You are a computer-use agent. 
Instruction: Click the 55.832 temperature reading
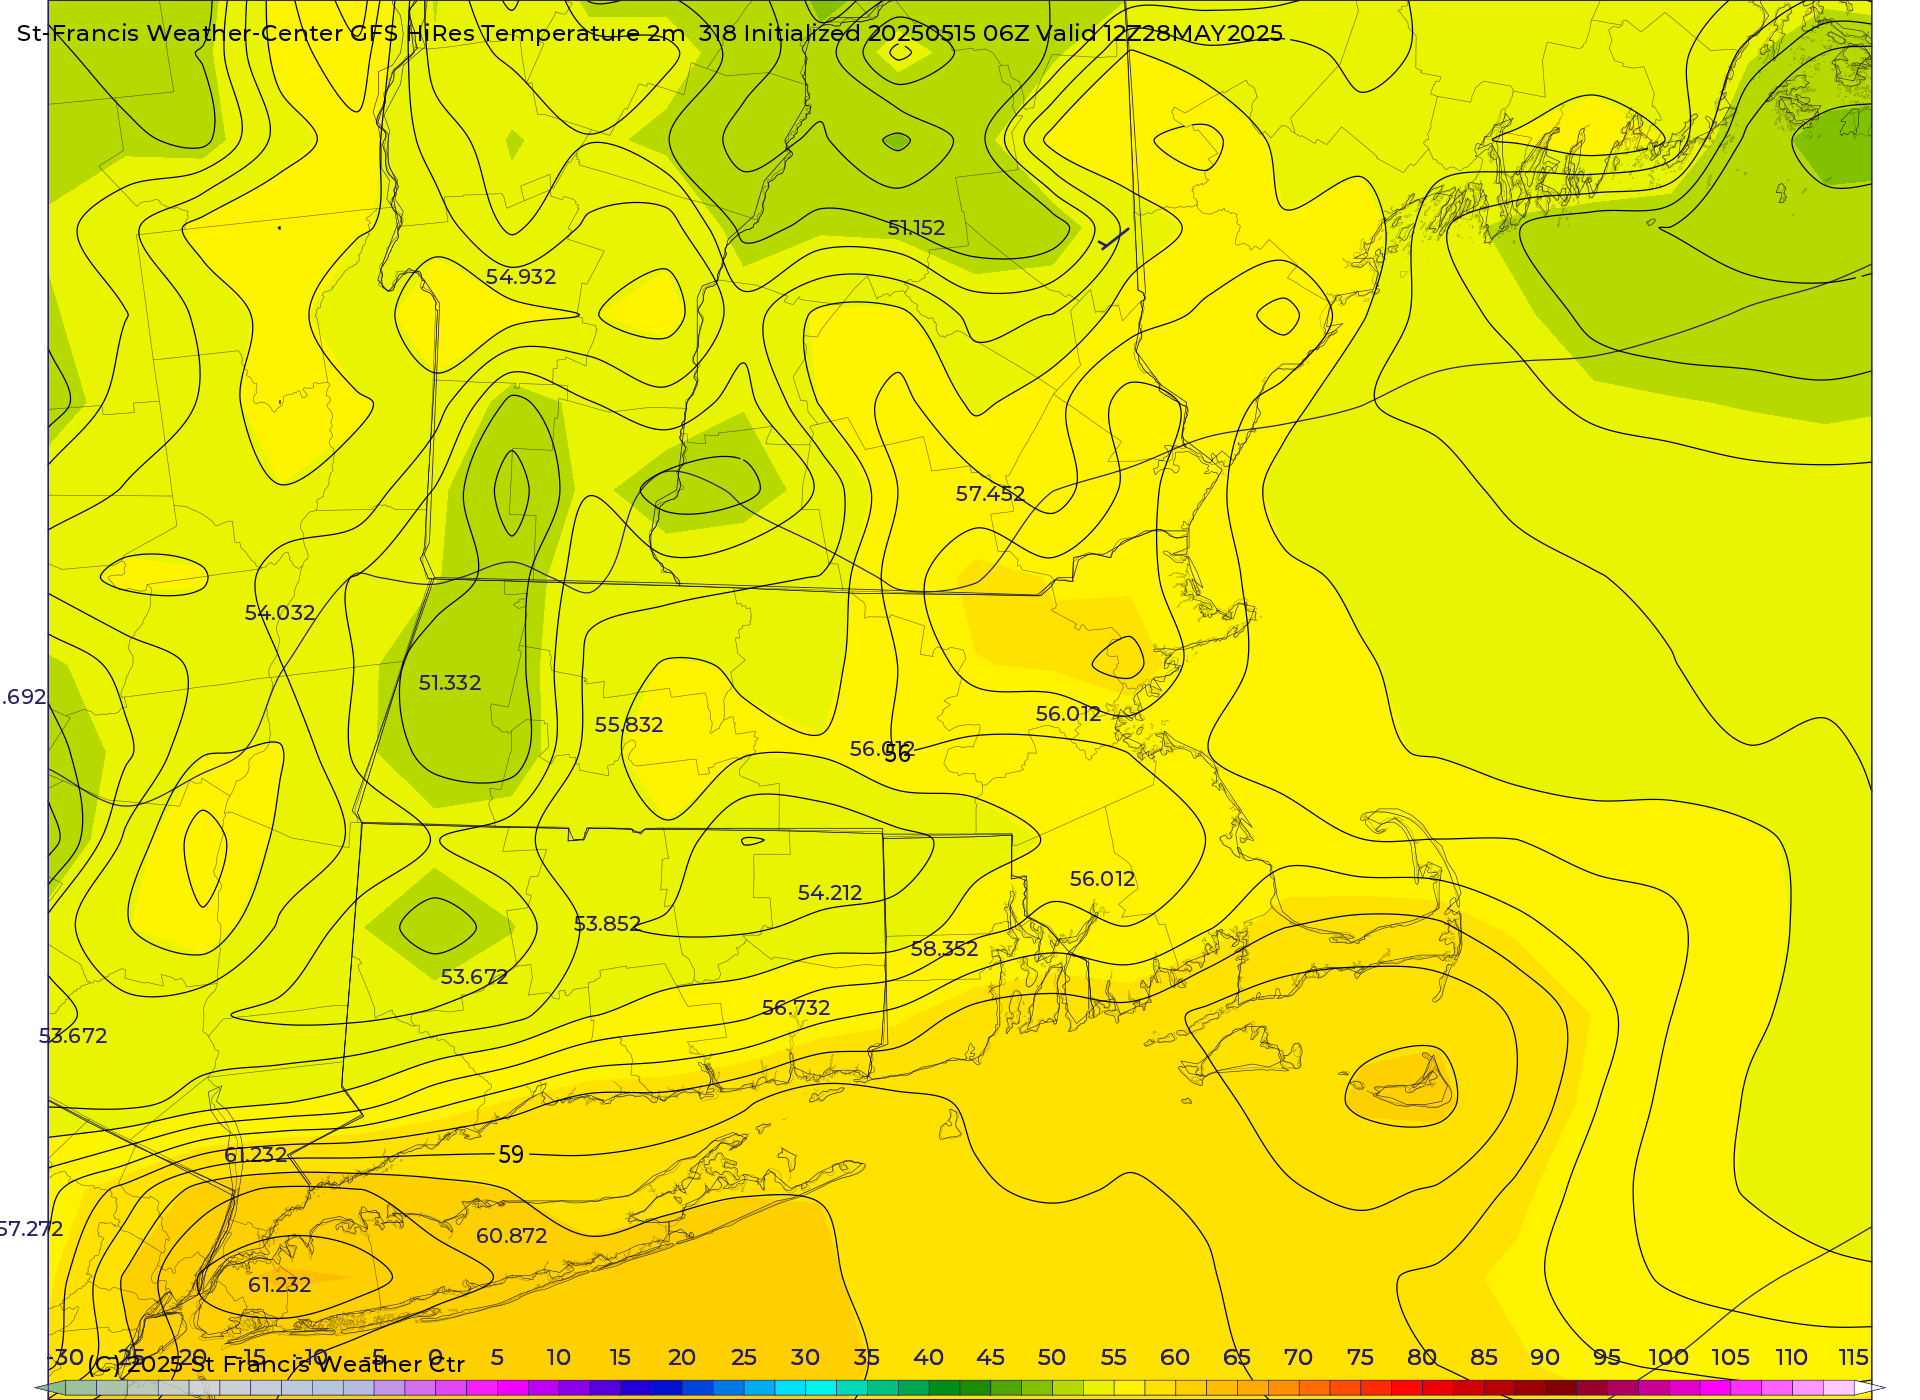point(629,725)
